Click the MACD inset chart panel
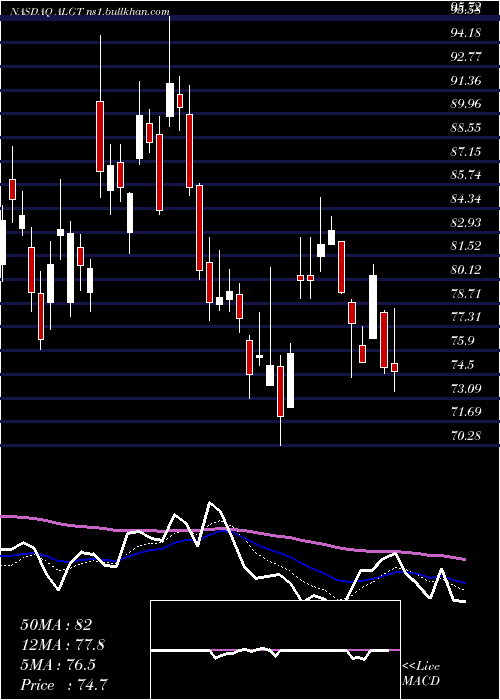The width and height of the screenshot is (500, 700). click(x=275, y=650)
